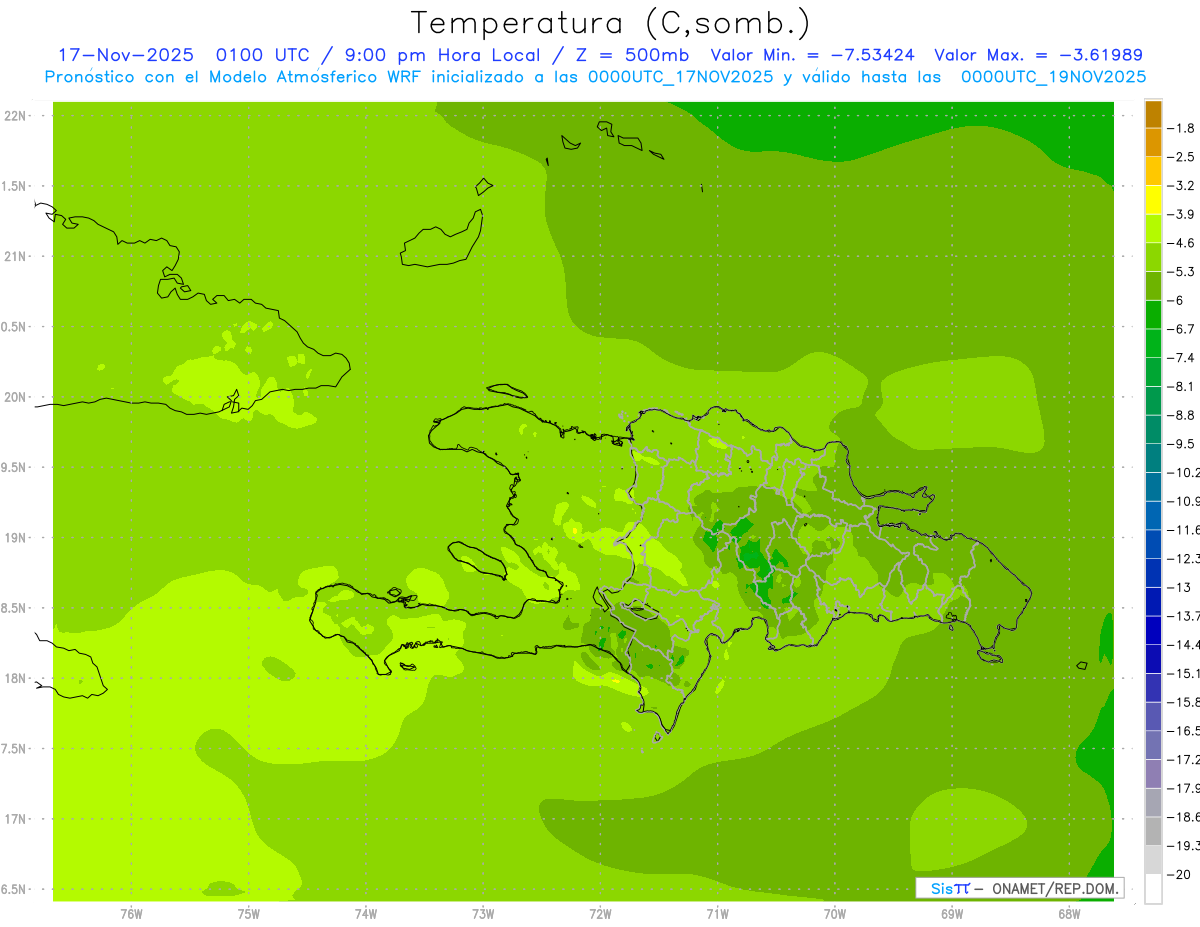Click the '17N' latitude label
Image resolution: width=1200 pixels, height=927 pixels.
click(x=15, y=819)
